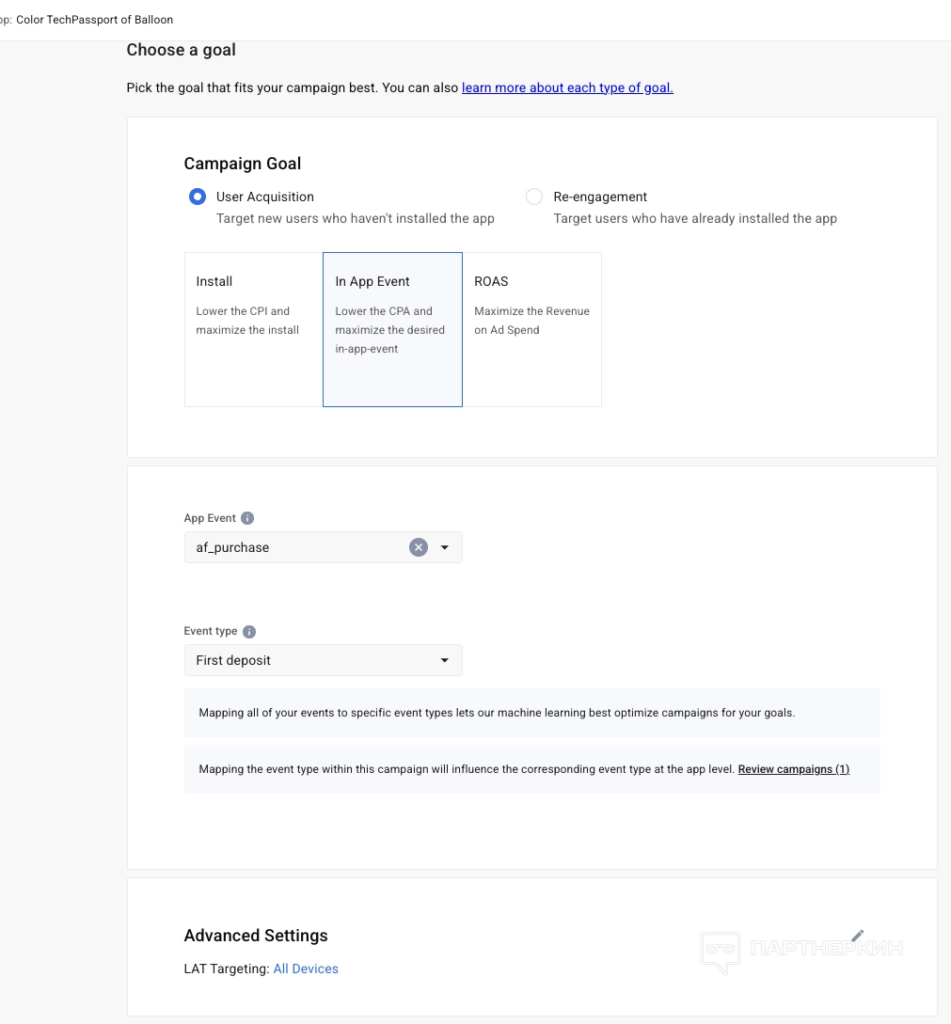Screen dimensions: 951x1024
Task: Open the Event type dropdown arrow
Action: click(x=445, y=660)
